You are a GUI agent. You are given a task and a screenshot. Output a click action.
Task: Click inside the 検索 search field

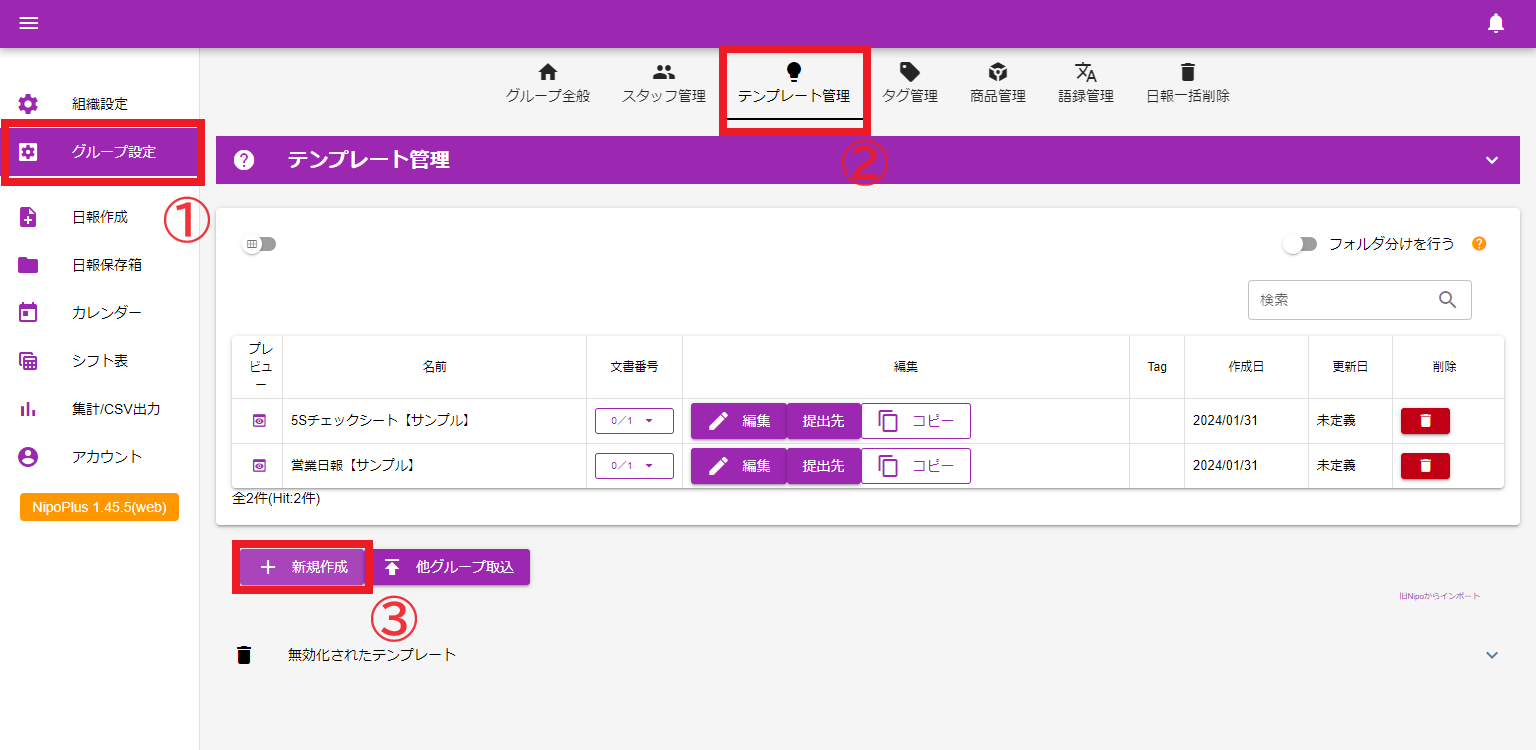coord(1340,299)
